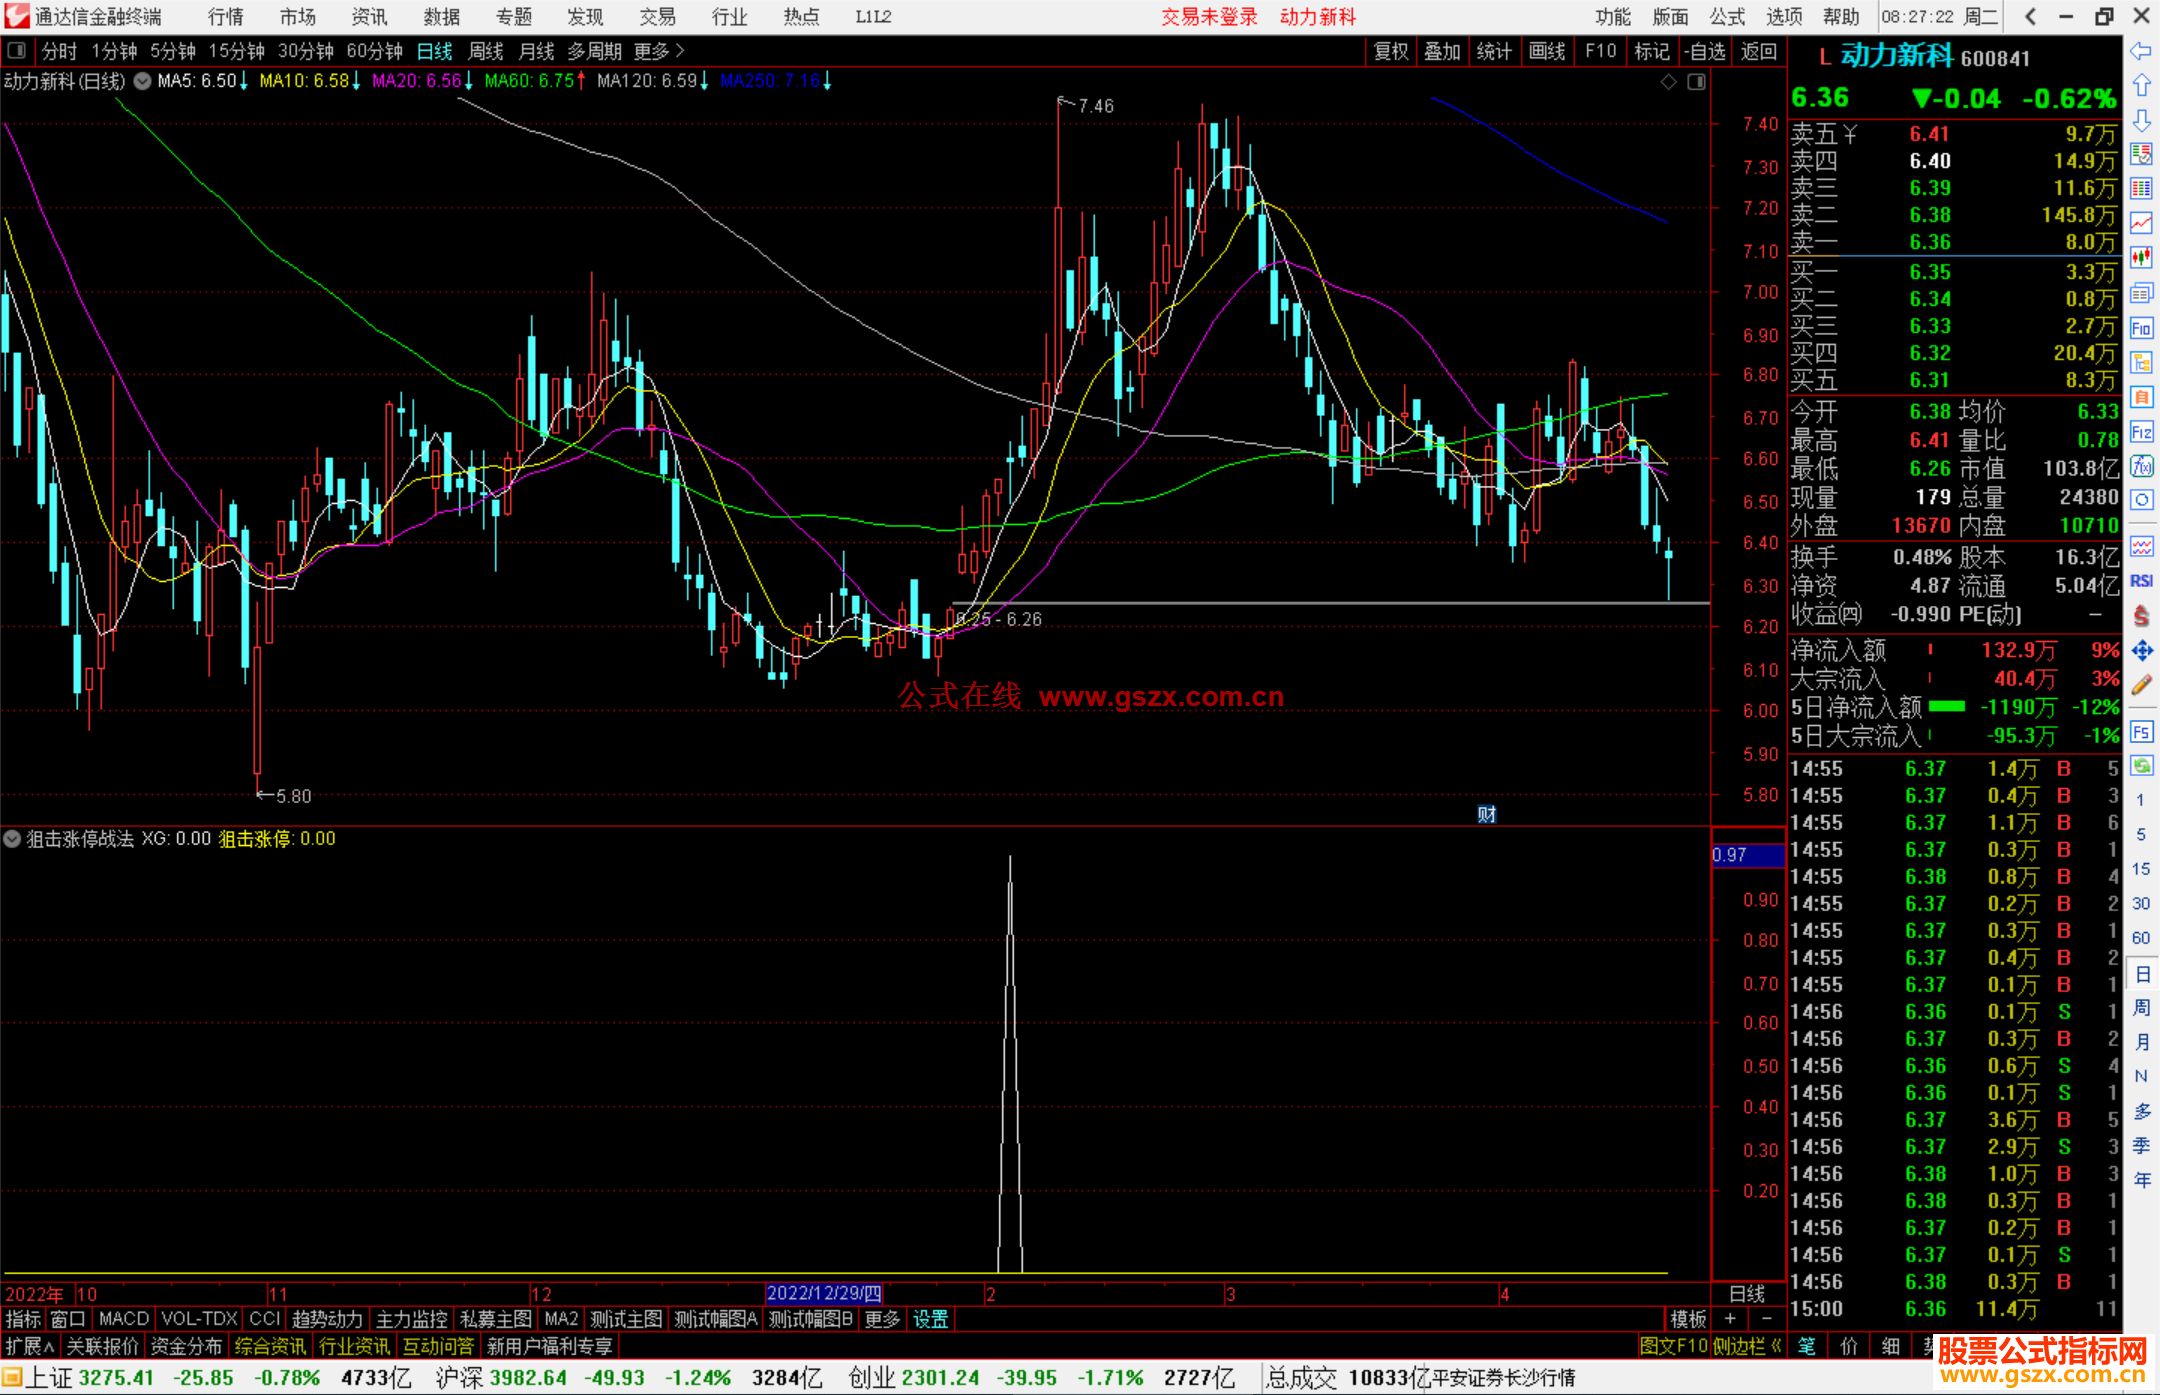This screenshot has width=2160, height=1395.
Task: Expand the 扩展 panel at bottom left
Action: pos(30,1346)
